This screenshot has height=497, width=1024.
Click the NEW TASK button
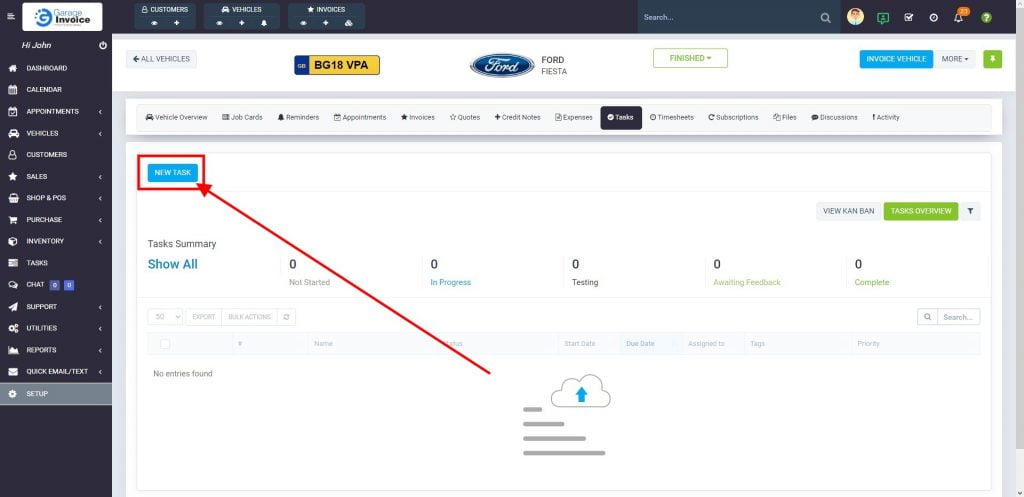coord(173,172)
